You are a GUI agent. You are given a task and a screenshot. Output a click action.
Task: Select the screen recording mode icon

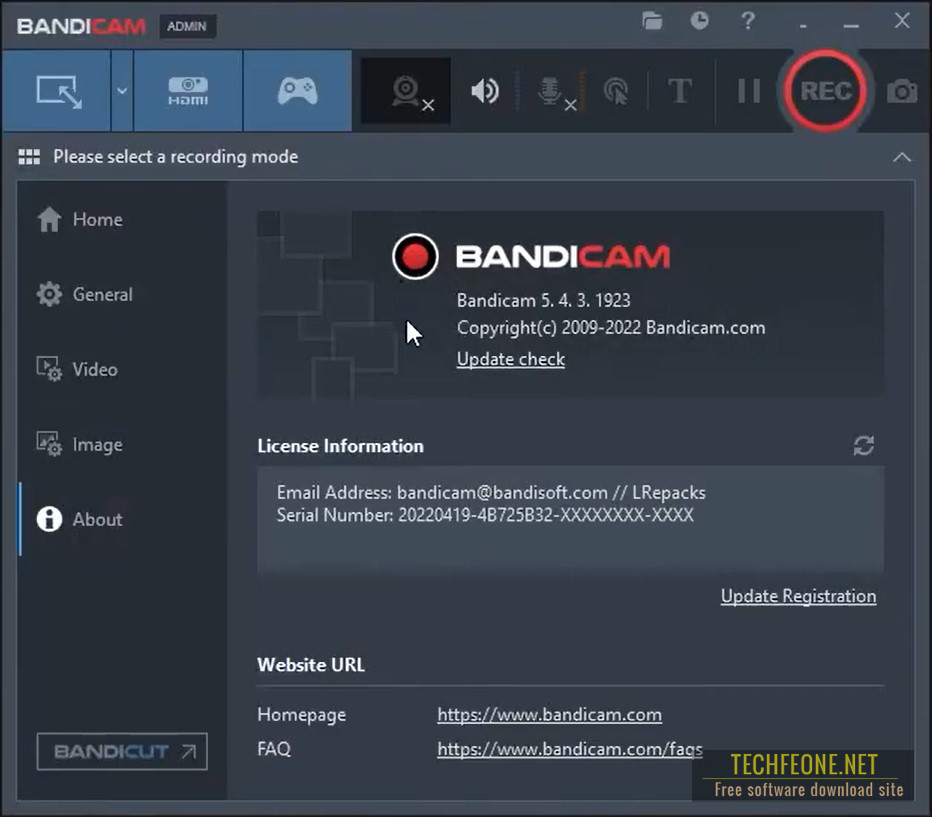(x=58, y=91)
